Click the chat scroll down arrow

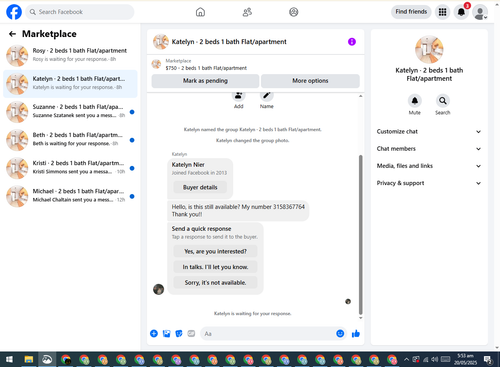(360, 318)
